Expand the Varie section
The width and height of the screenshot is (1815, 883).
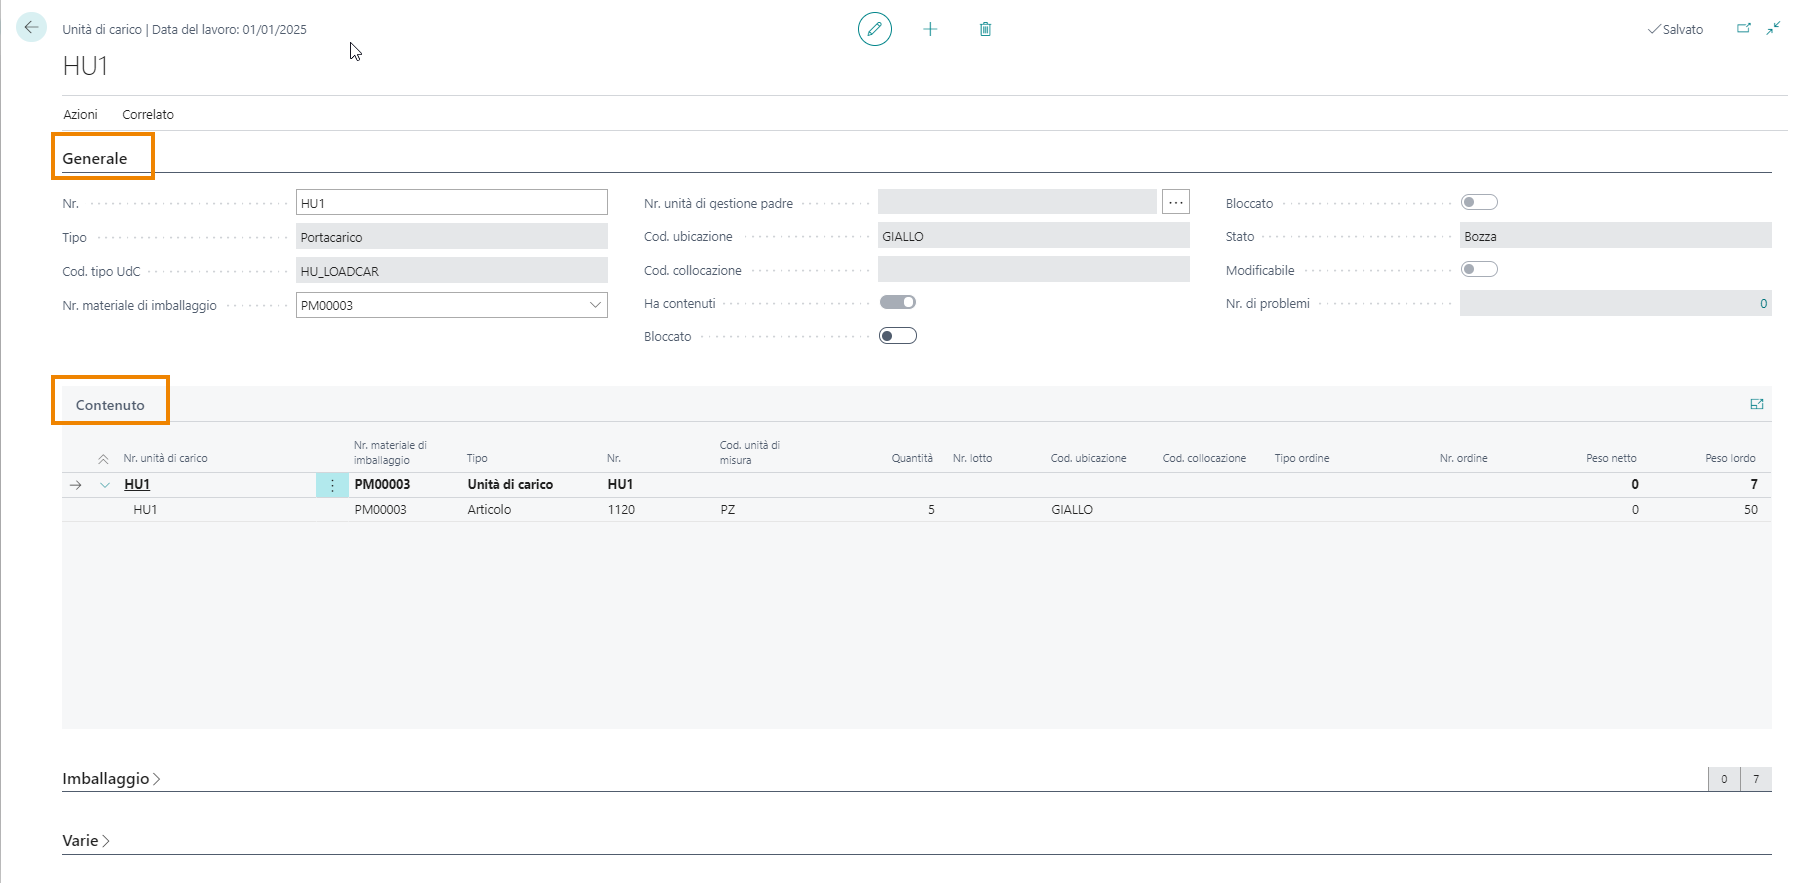86,840
